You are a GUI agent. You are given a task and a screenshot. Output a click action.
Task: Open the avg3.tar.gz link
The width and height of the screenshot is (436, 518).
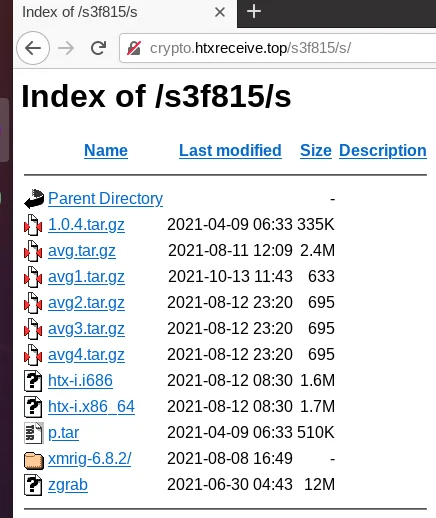click(x=86, y=329)
